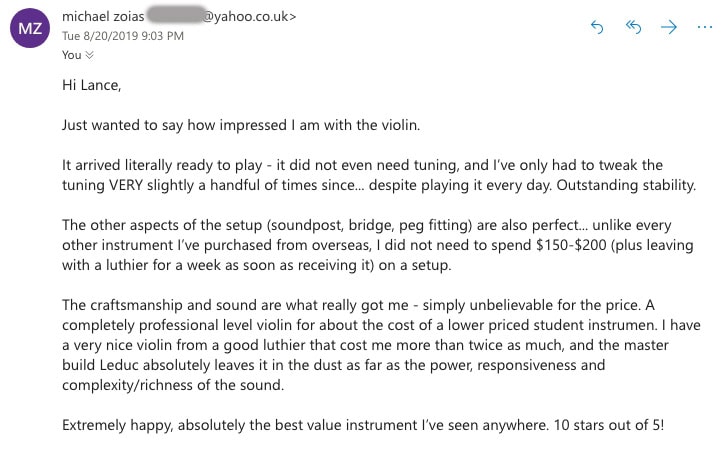The width and height of the screenshot is (721, 457).
Task: Click the purple MZ sender avatar
Action: click(29, 29)
